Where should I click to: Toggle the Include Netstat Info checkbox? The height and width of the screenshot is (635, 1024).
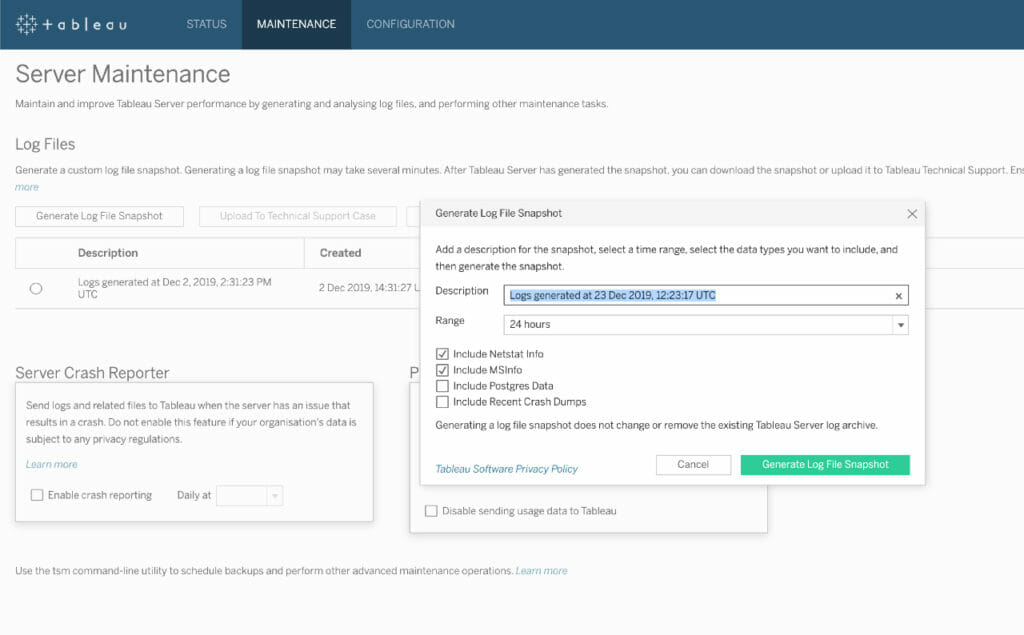(x=442, y=354)
